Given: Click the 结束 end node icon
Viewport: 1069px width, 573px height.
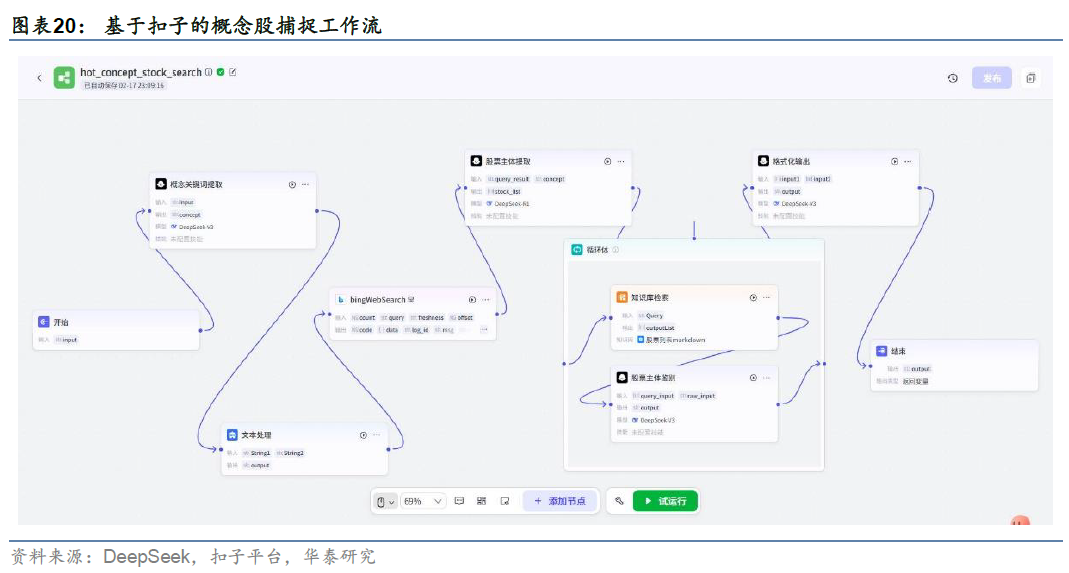Looking at the screenshot, I should (x=882, y=351).
